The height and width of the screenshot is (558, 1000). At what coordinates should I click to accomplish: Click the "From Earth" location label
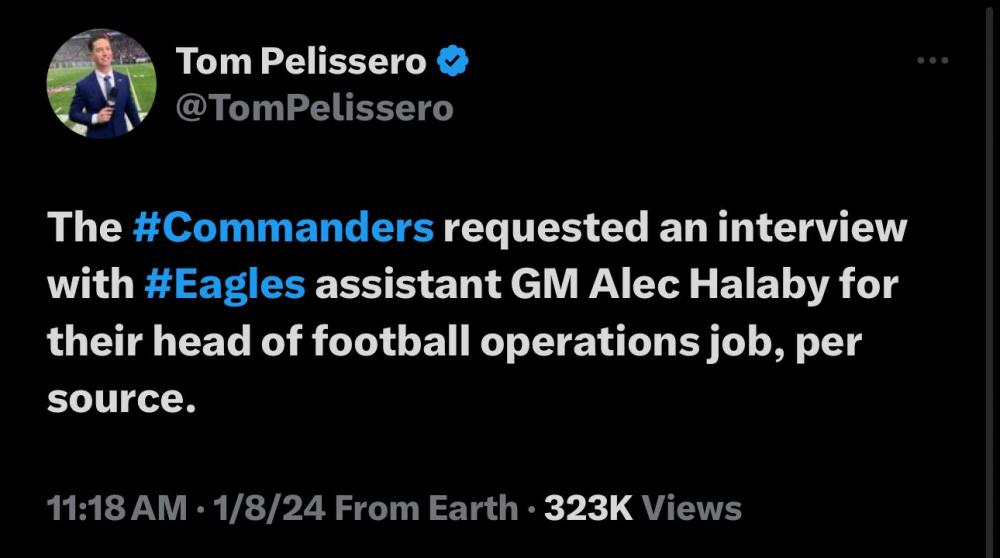coord(427,508)
